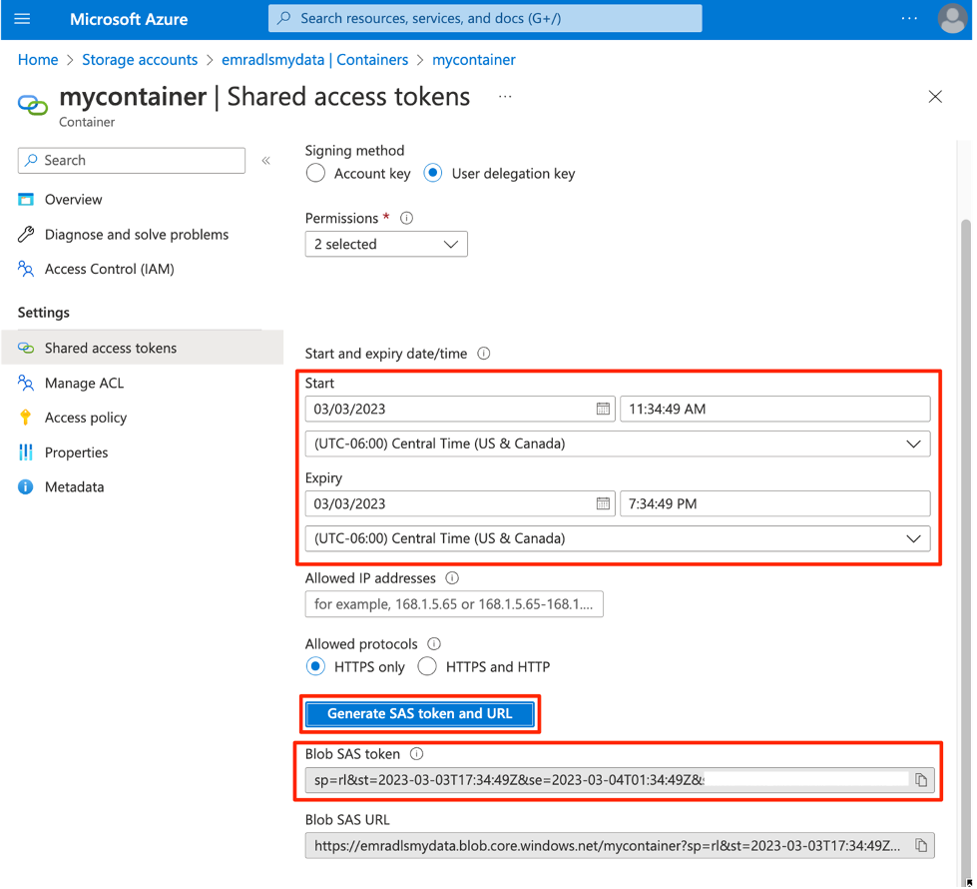Focus the Allowed IP addresses field
Image resolution: width=977 pixels, height=889 pixels.
pyautogui.click(x=454, y=604)
